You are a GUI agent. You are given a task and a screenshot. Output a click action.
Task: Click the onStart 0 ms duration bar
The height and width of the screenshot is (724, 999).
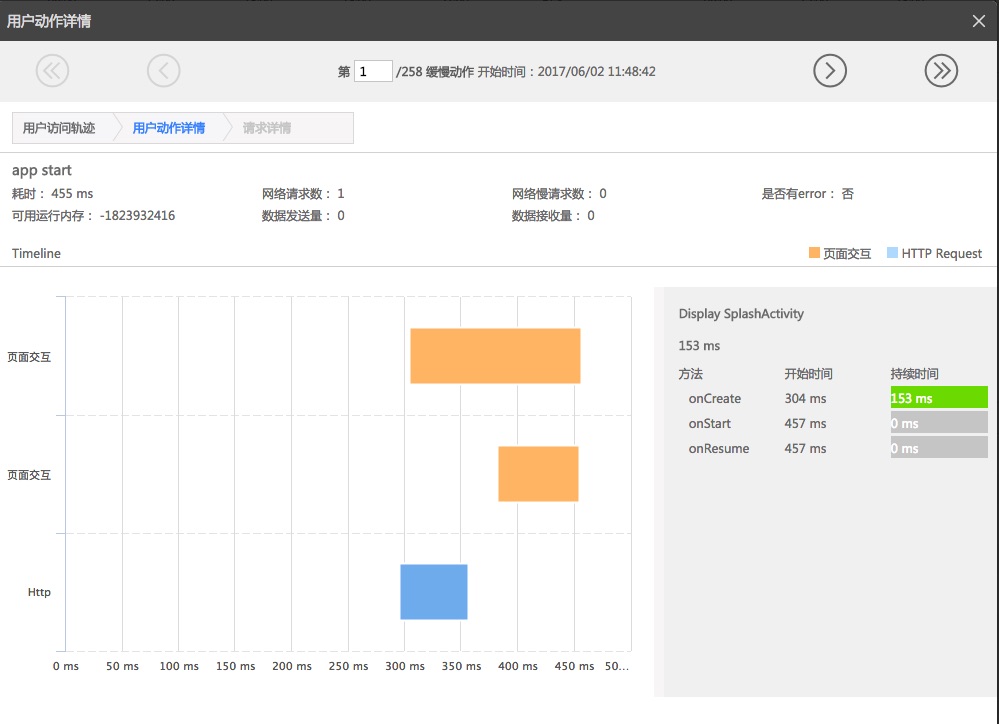point(939,423)
